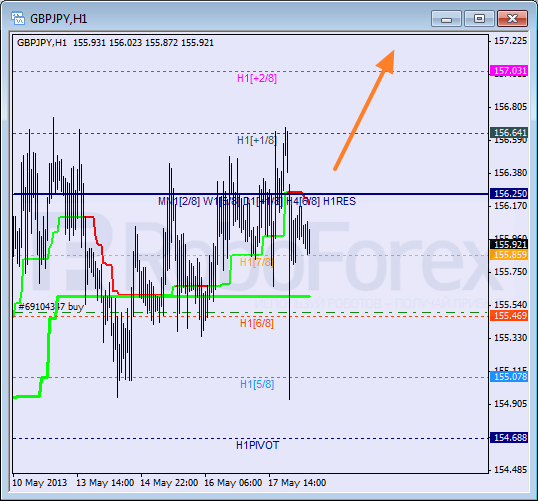538x501 pixels.
Task: Select the H1[+2/8] level label
Action: click(x=257, y=78)
